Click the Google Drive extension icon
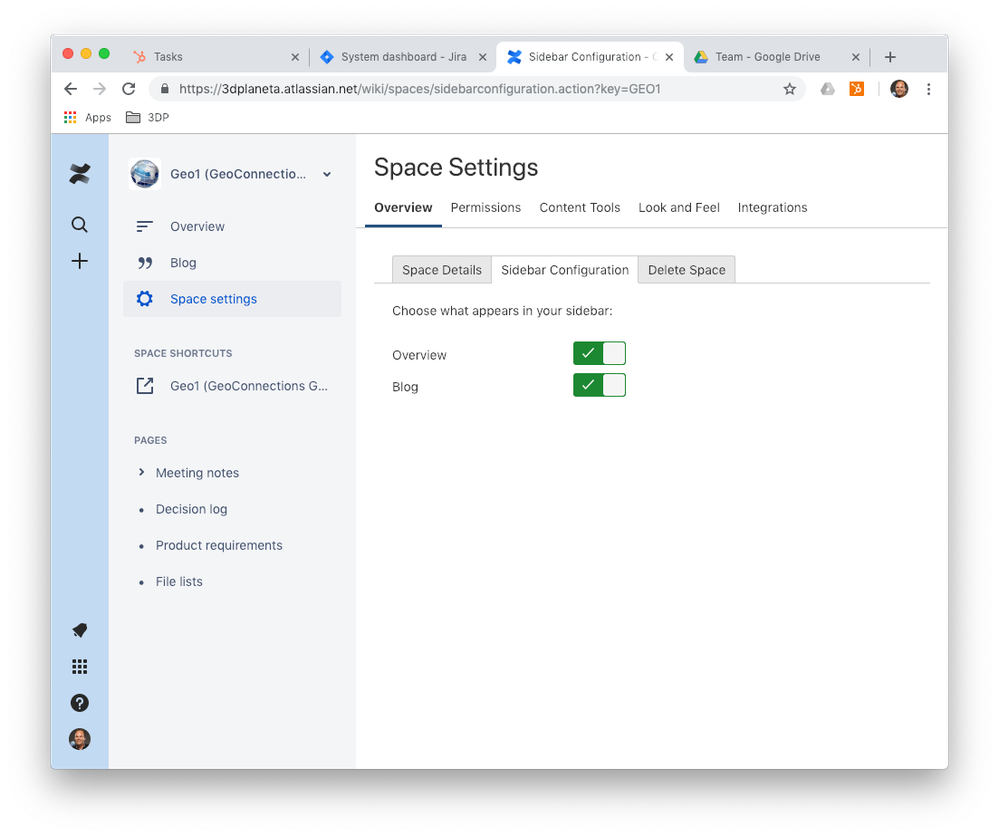Image resolution: width=999 pixels, height=836 pixels. pos(827,89)
